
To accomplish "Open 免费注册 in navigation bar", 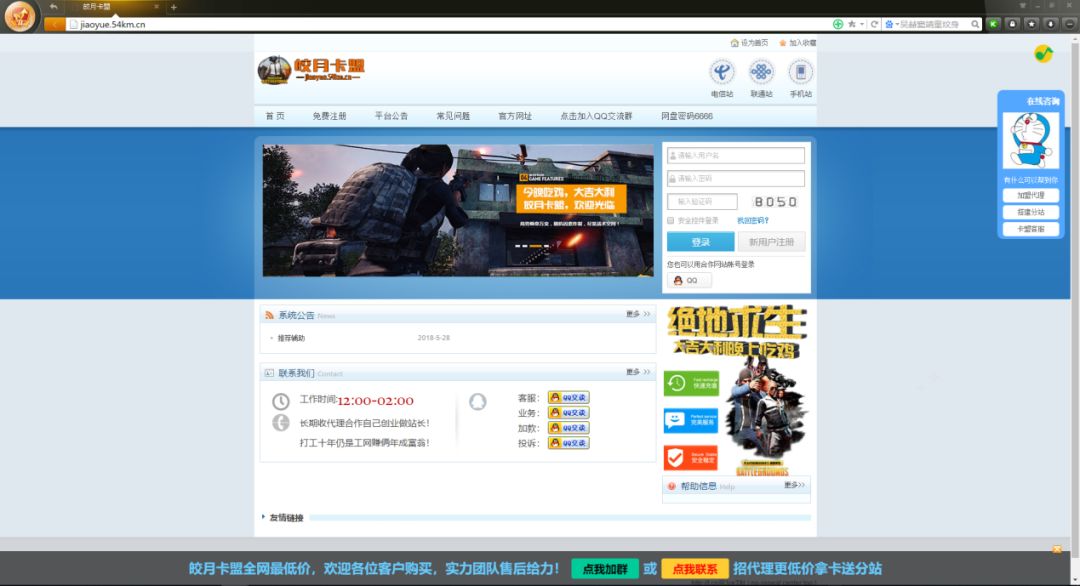I will click(x=329, y=116).
